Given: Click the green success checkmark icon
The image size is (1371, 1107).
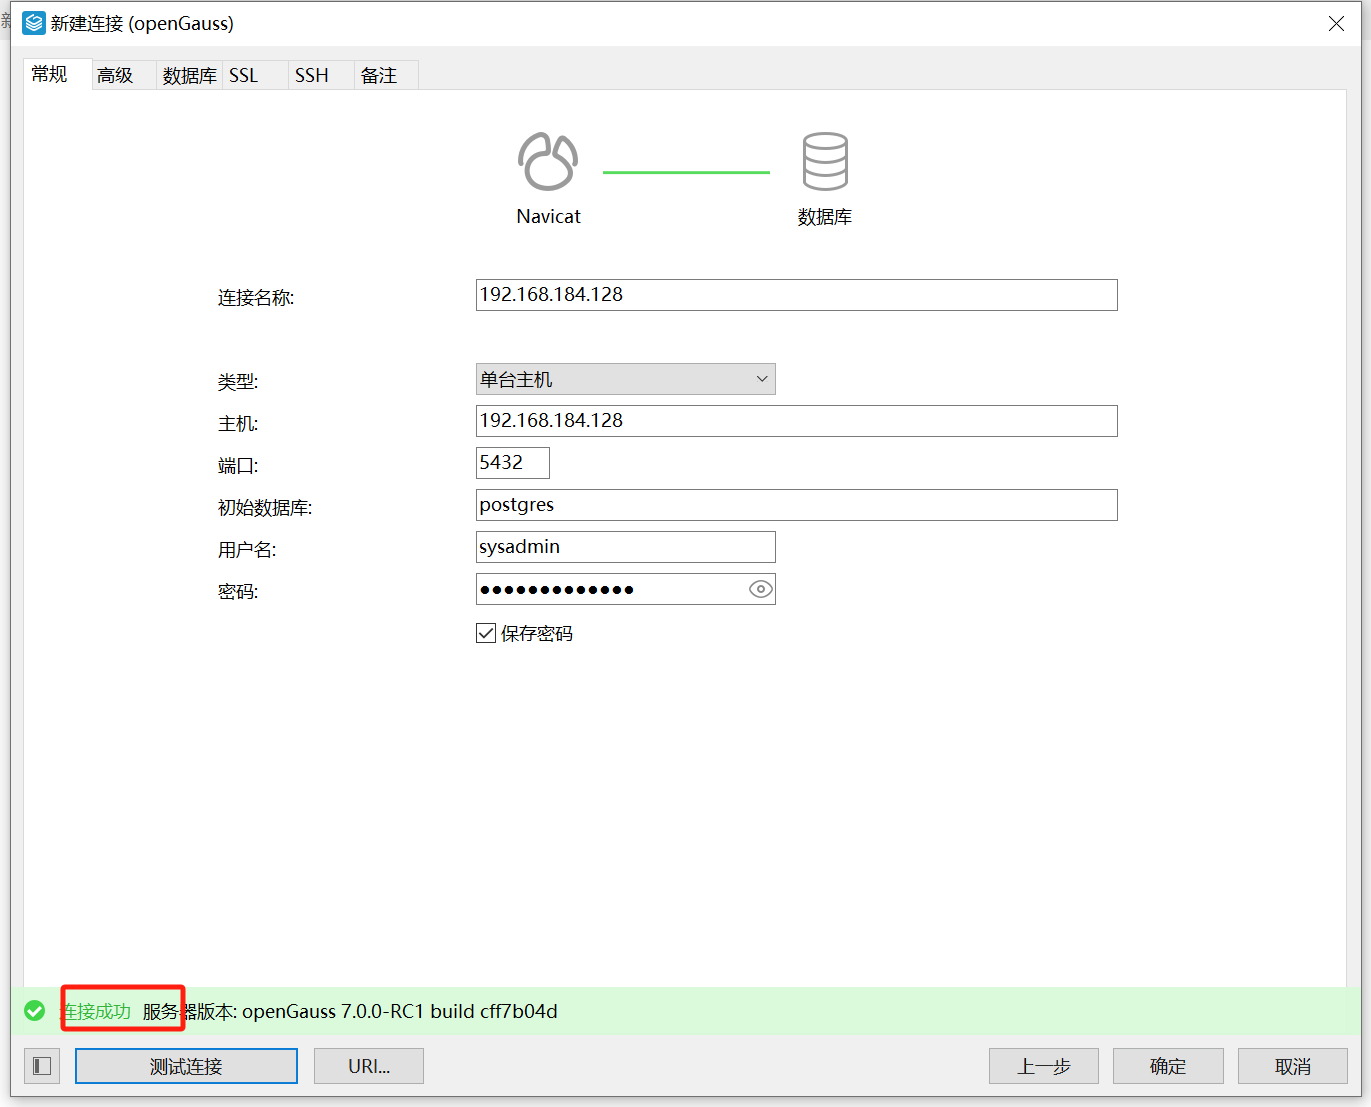Looking at the screenshot, I should tap(34, 1011).
